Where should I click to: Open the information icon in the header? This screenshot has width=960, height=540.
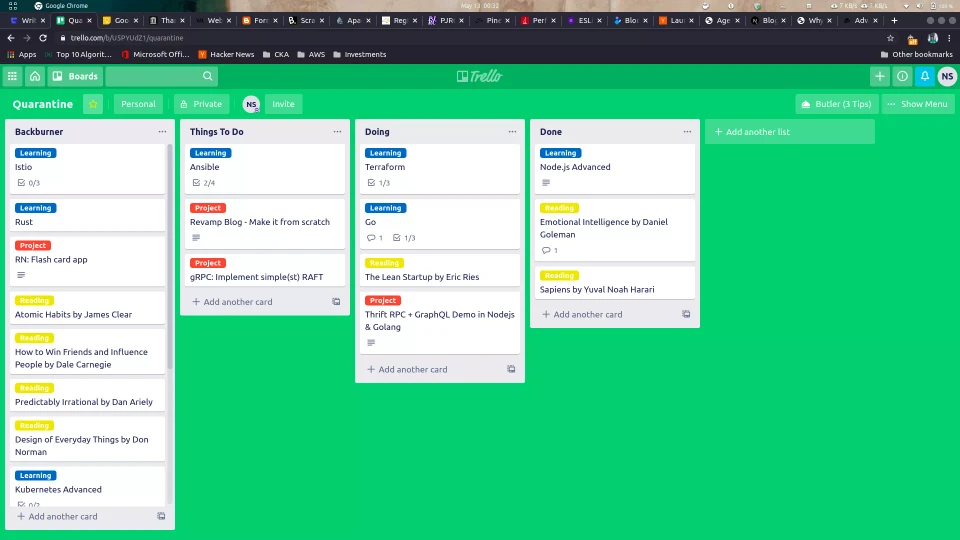coord(902,77)
